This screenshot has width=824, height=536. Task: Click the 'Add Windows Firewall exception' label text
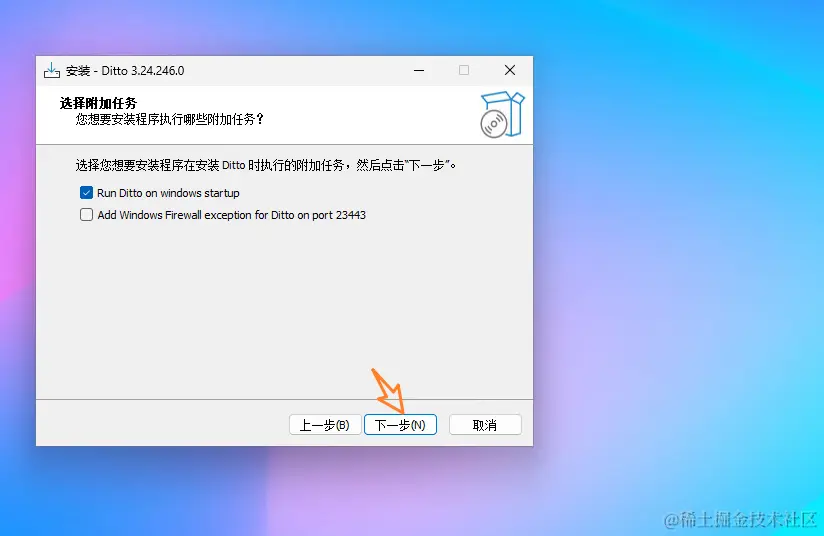(x=231, y=215)
